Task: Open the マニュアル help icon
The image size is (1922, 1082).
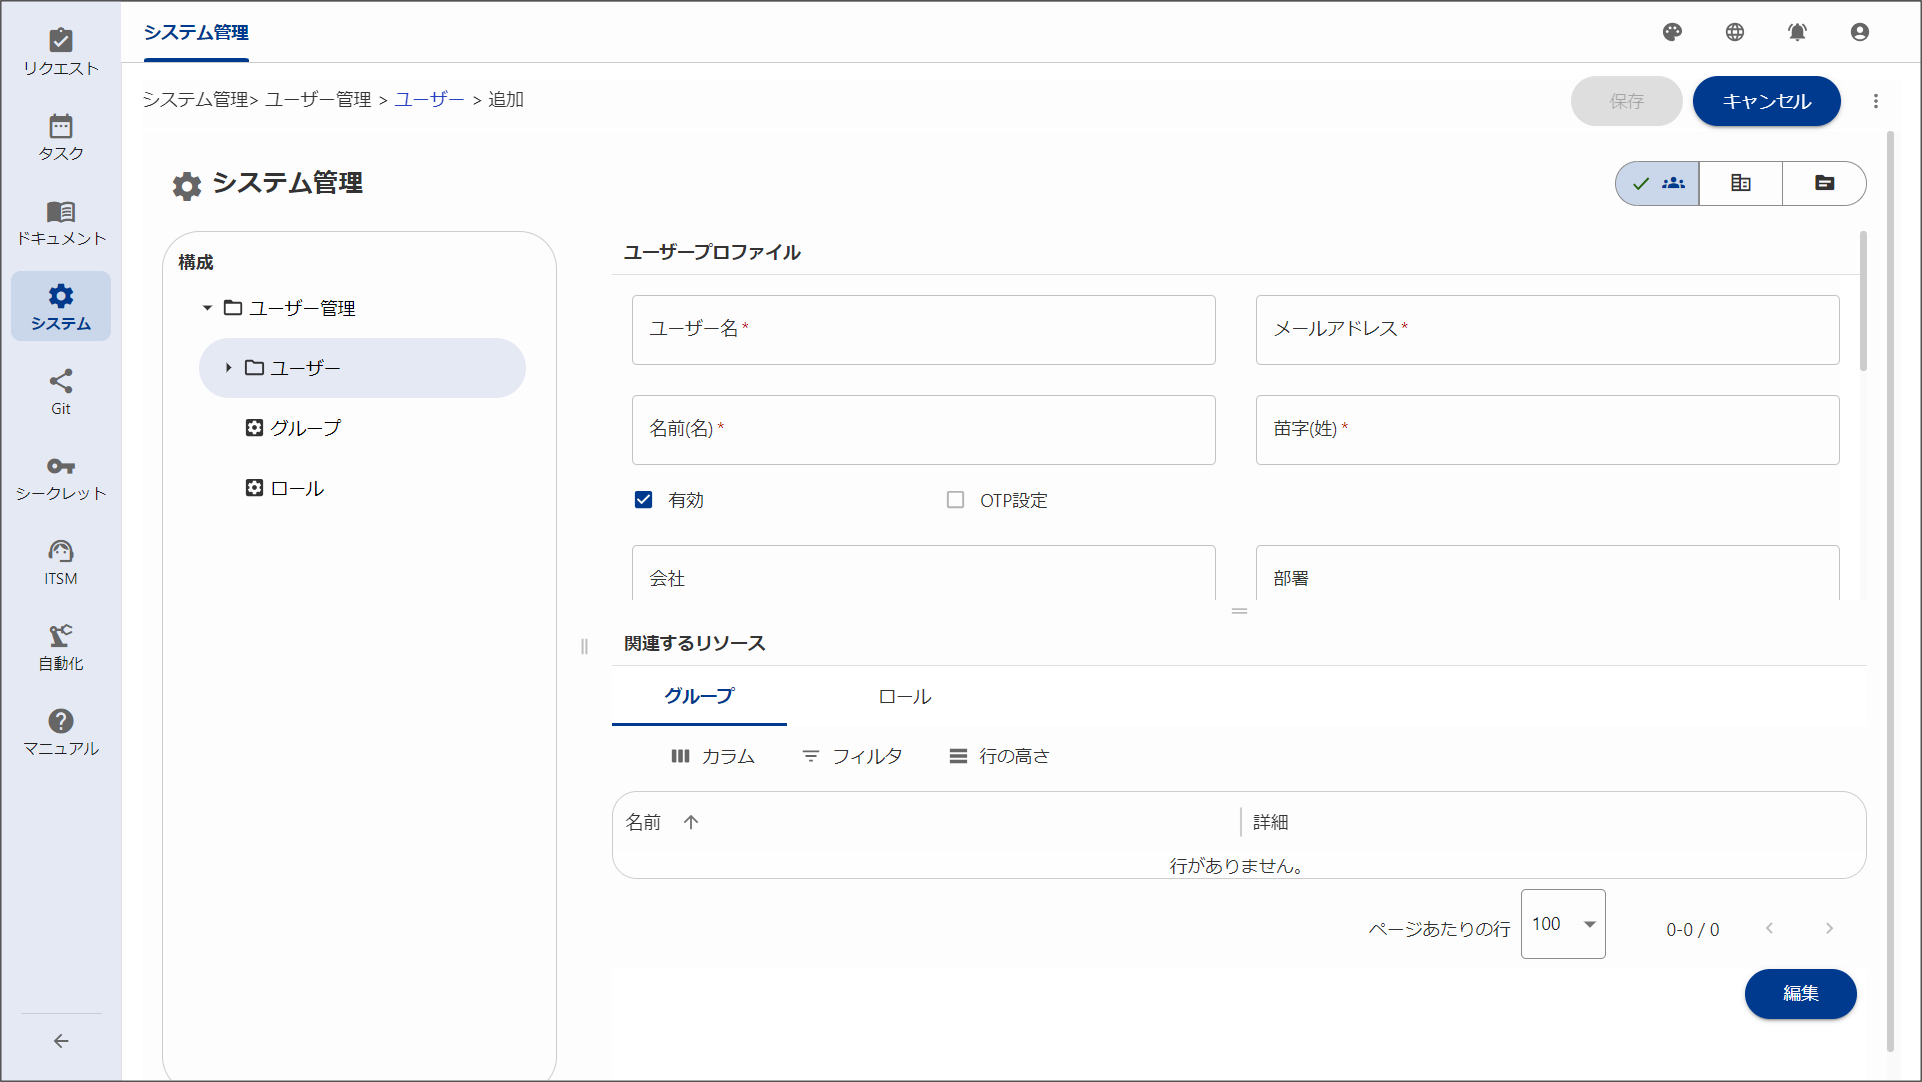Action: click(61, 721)
